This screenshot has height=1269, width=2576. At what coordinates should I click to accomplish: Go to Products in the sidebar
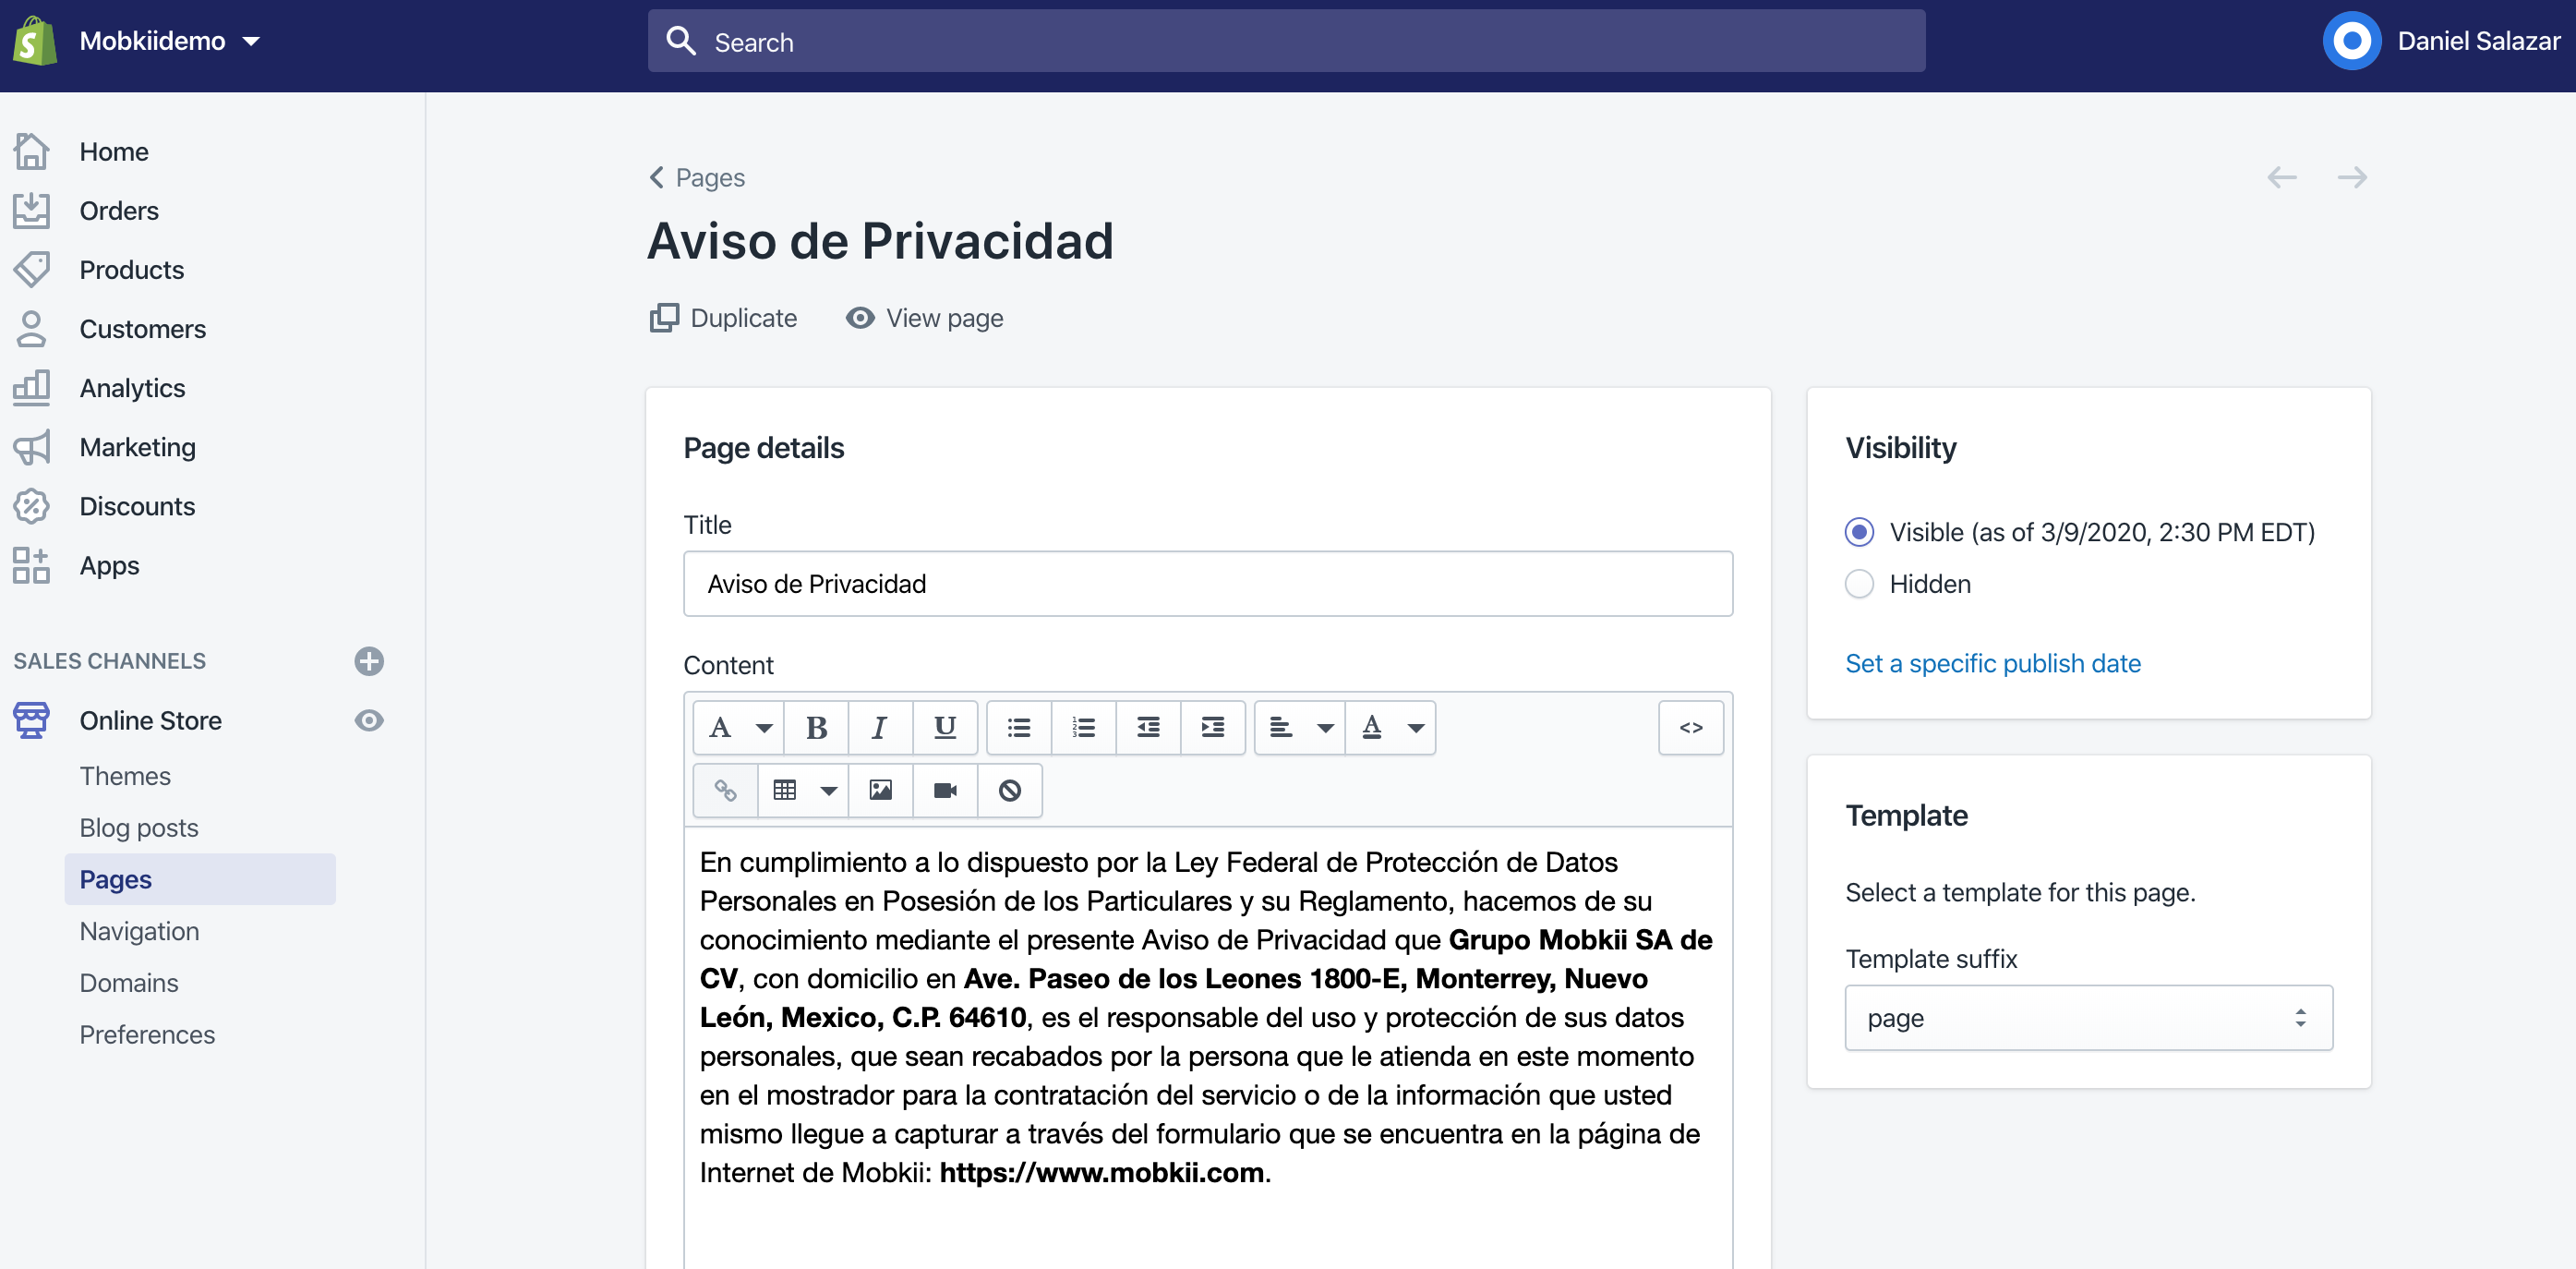pyautogui.click(x=131, y=270)
